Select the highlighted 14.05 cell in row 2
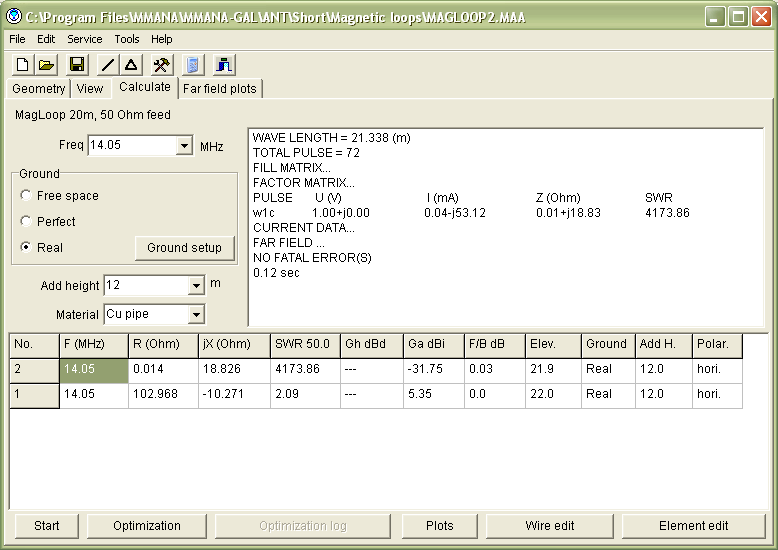This screenshot has width=778, height=550. click(x=94, y=369)
